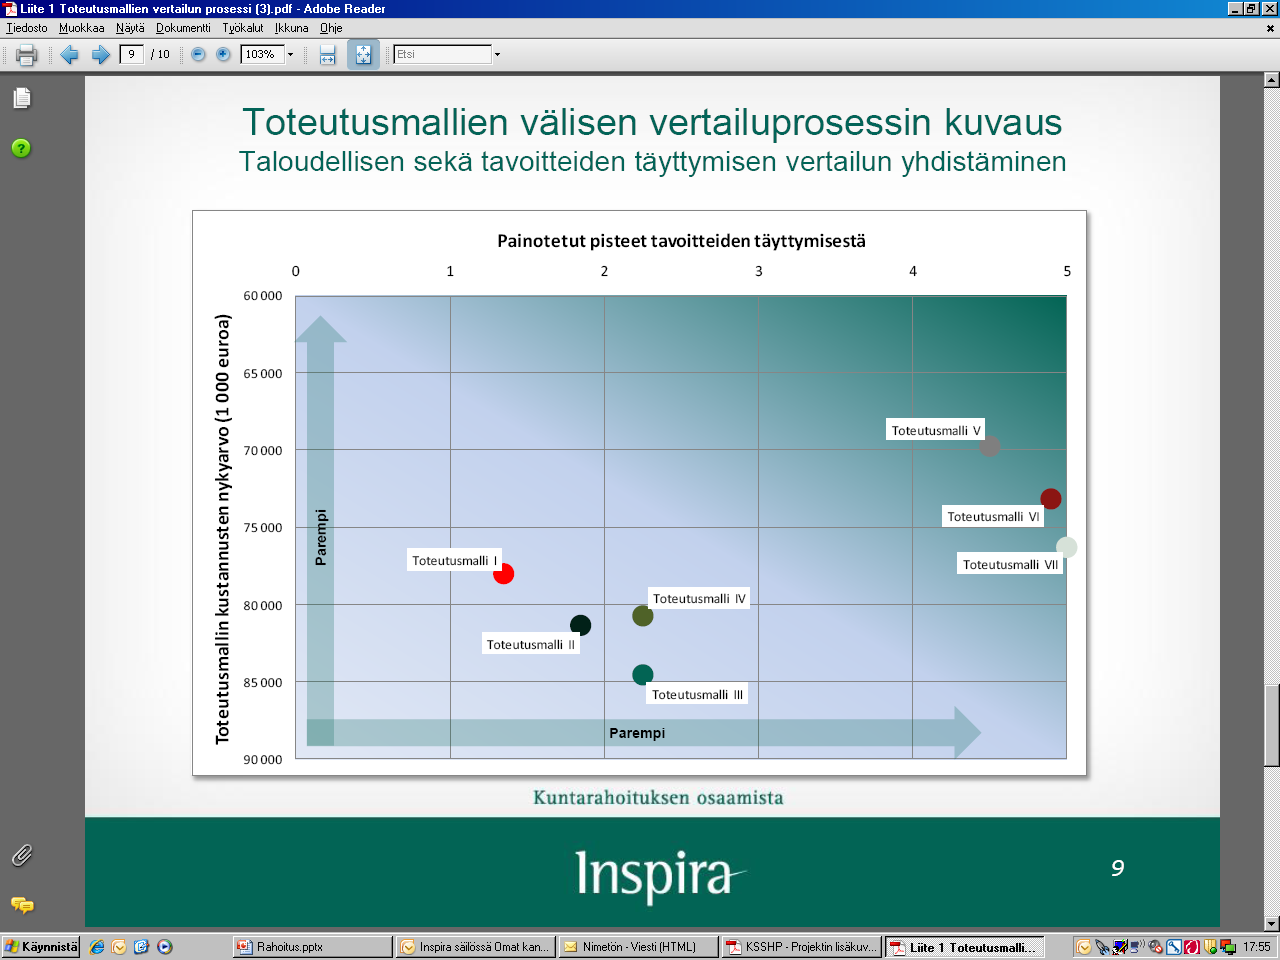Click the slide heading Toteutusmallien välisen vertailuprosessin kuvaus
The image size is (1280, 960).
coord(652,122)
